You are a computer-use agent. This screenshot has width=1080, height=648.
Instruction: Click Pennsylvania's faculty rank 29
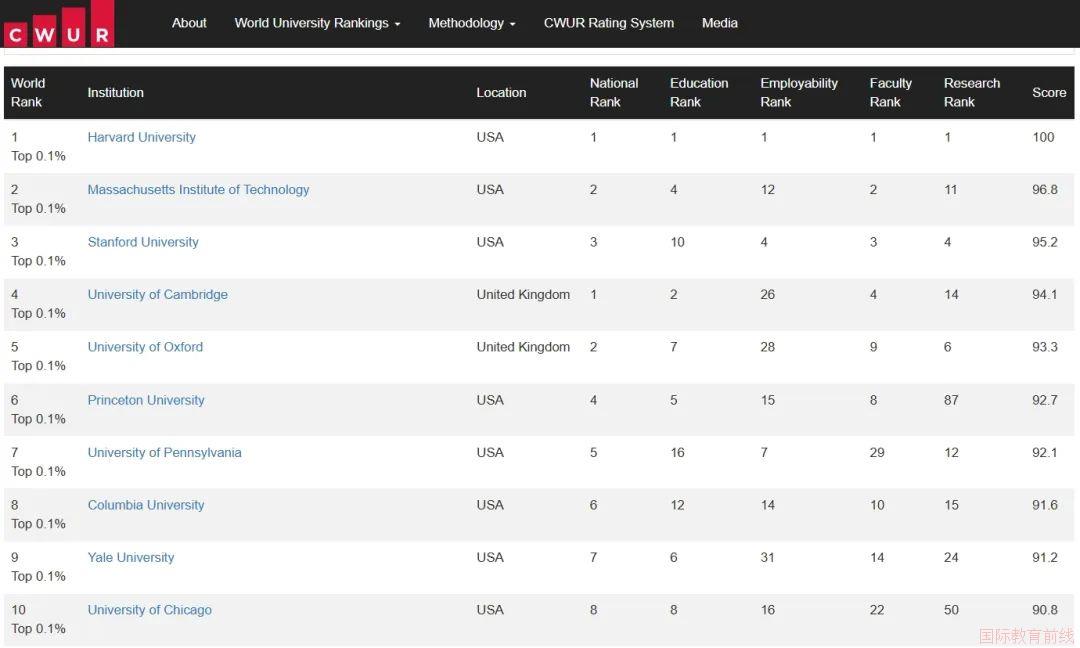877,452
